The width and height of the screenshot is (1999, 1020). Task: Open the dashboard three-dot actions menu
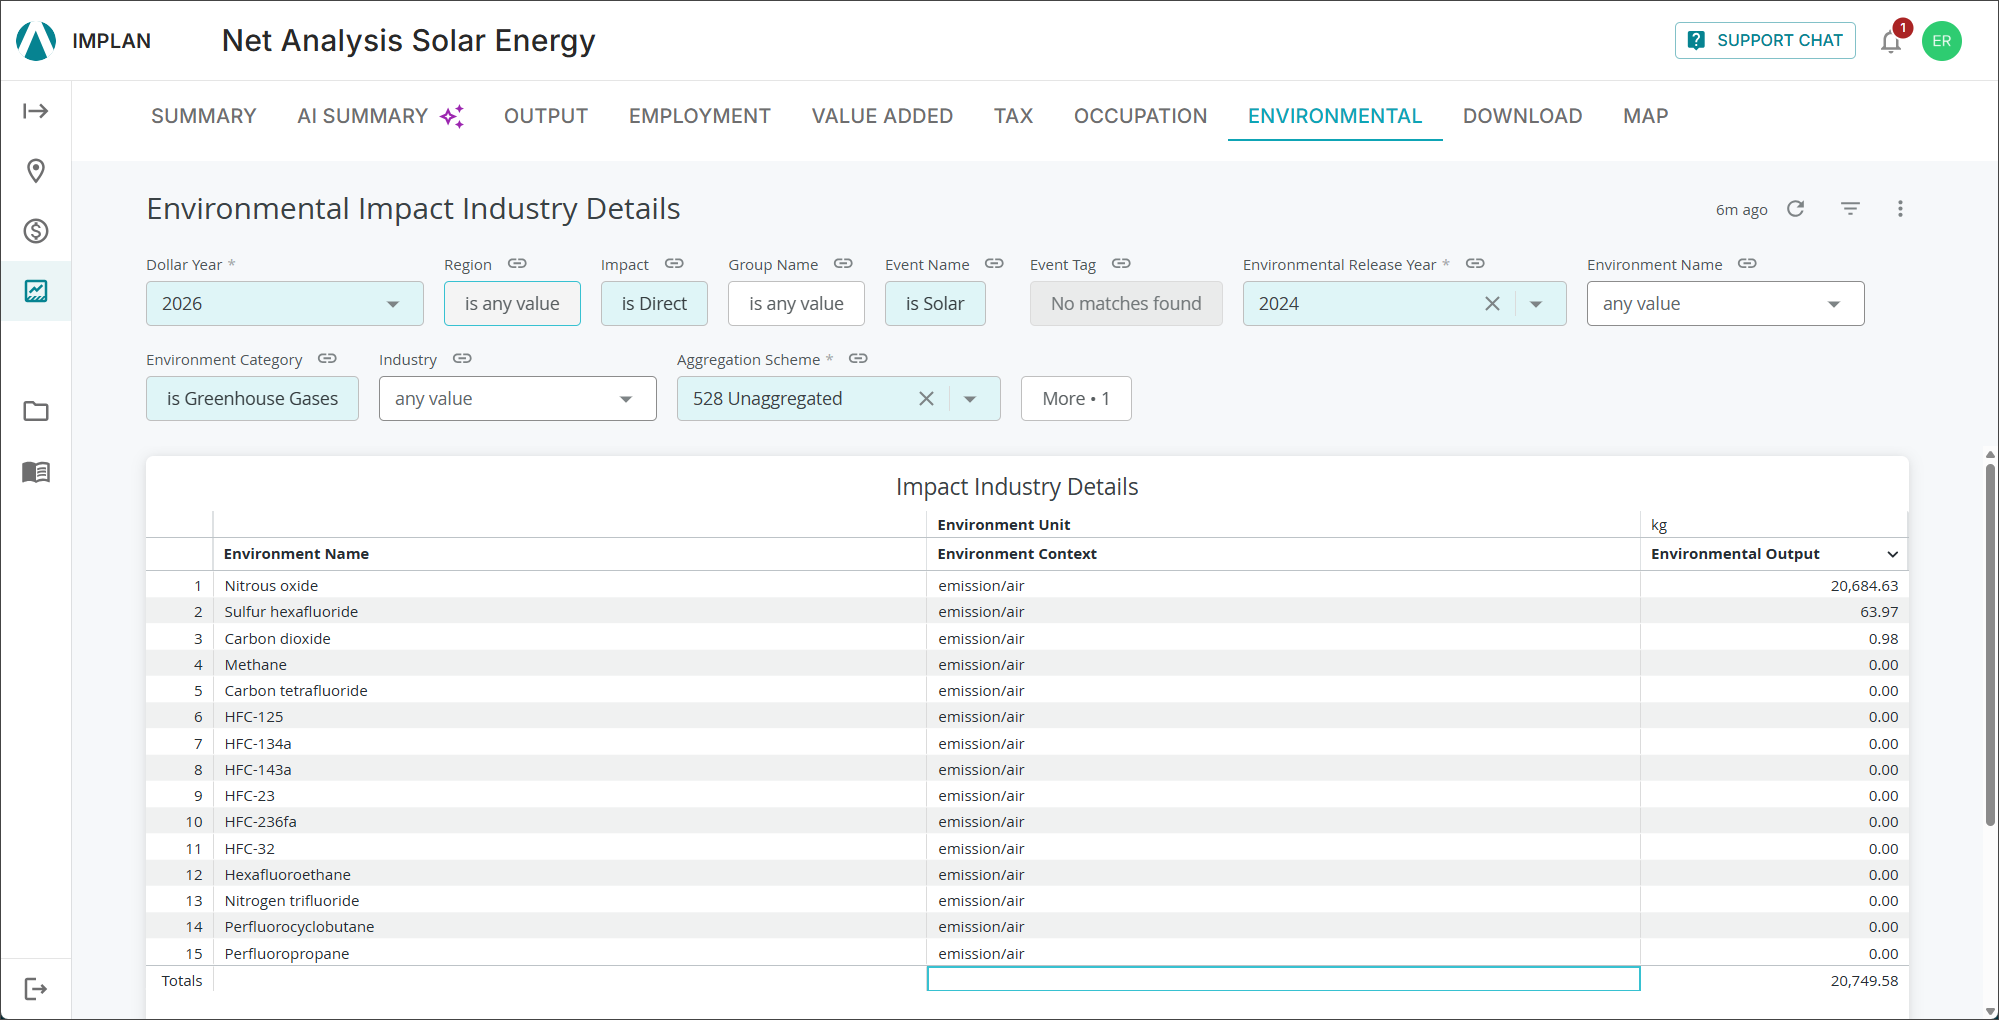point(1900,208)
